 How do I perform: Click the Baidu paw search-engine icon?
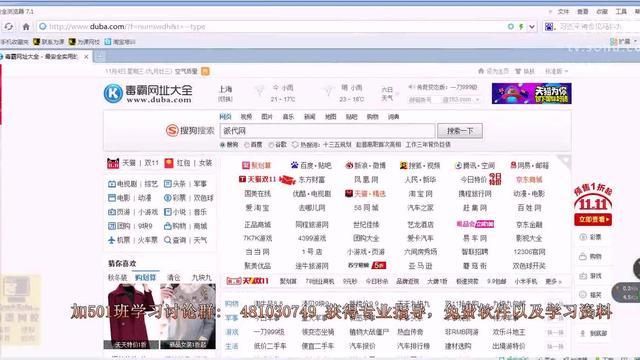[x=549, y=27]
